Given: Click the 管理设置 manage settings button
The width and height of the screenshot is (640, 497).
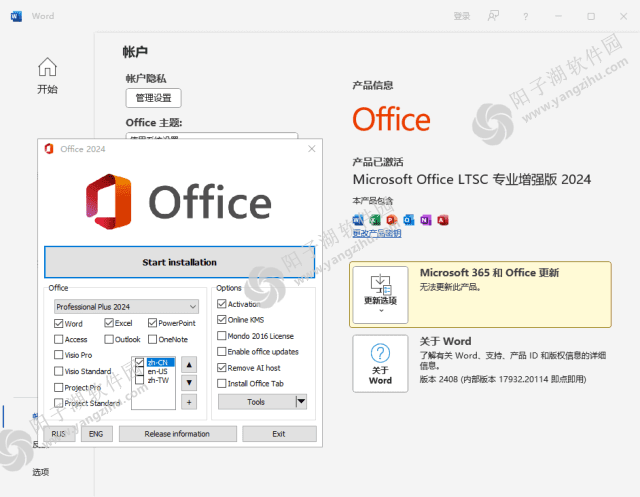Looking at the screenshot, I should click(153, 98).
